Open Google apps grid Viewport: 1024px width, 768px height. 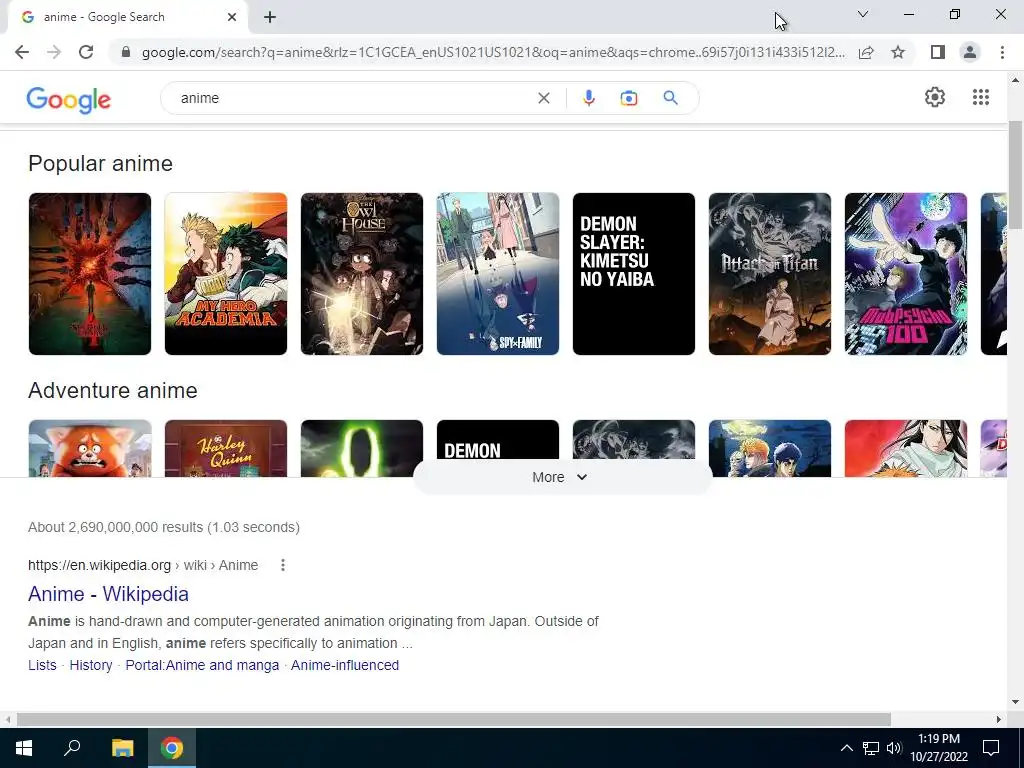click(x=980, y=97)
